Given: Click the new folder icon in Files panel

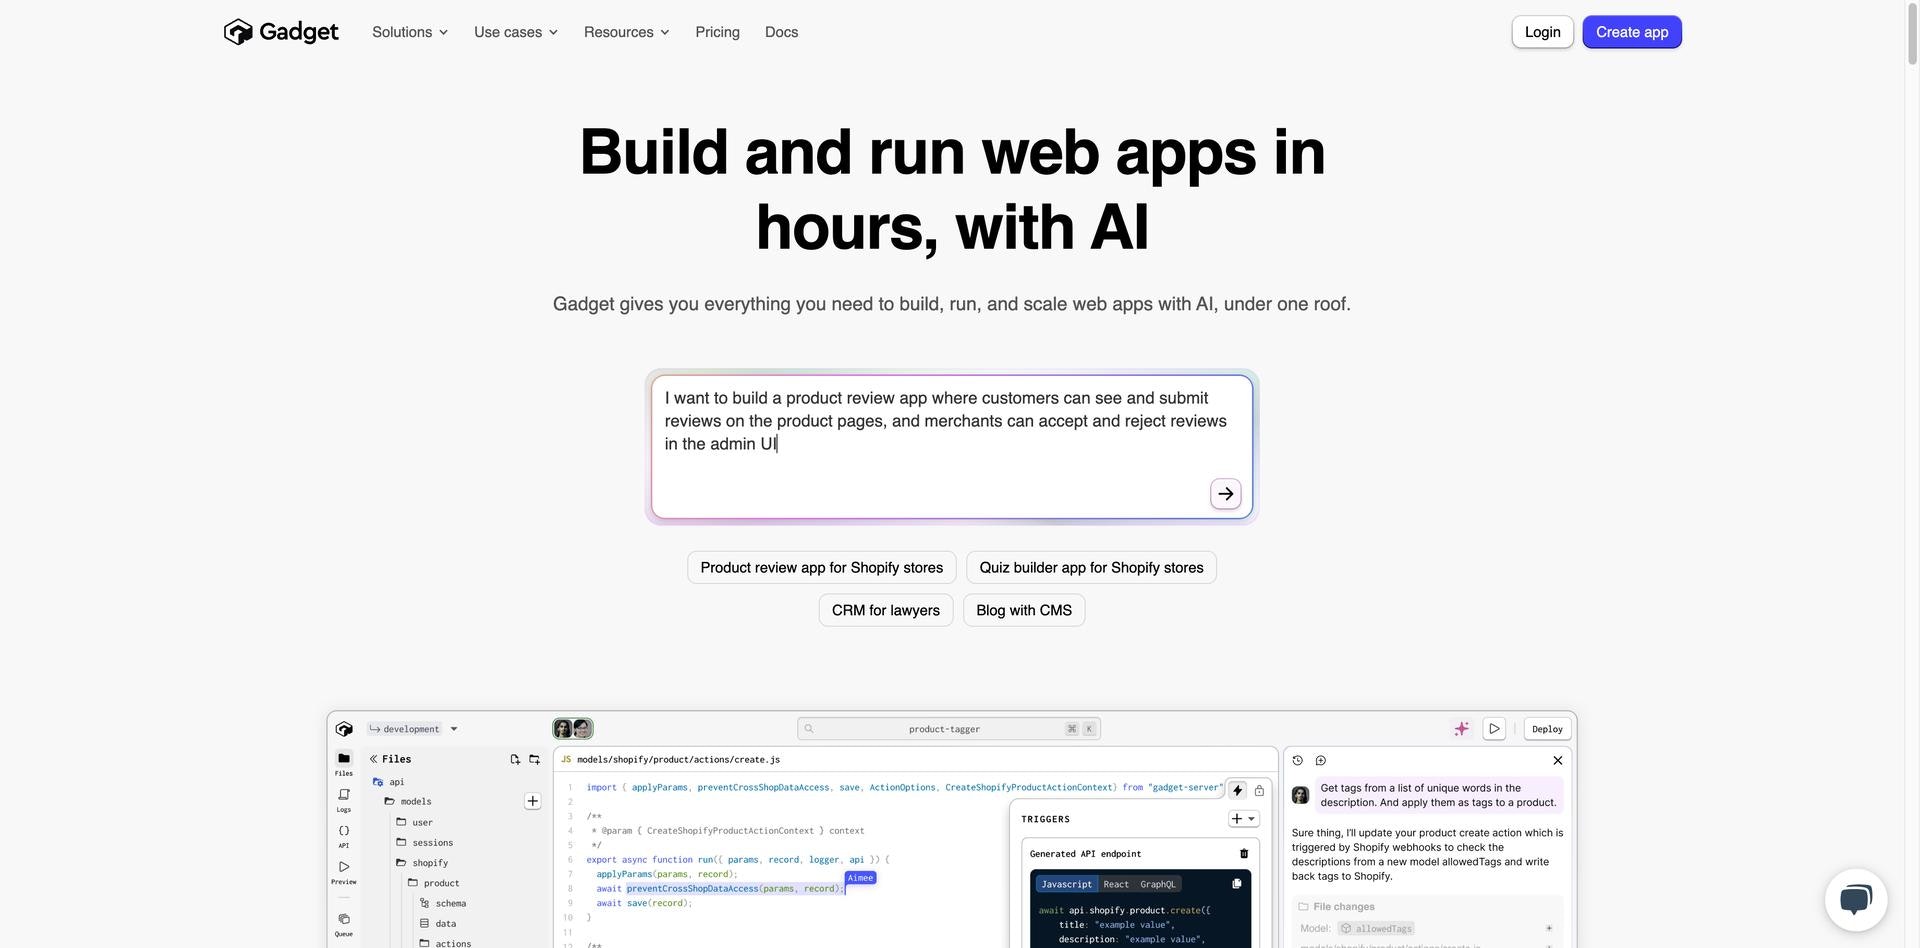Looking at the screenshot, I should [x=535, y=760].
